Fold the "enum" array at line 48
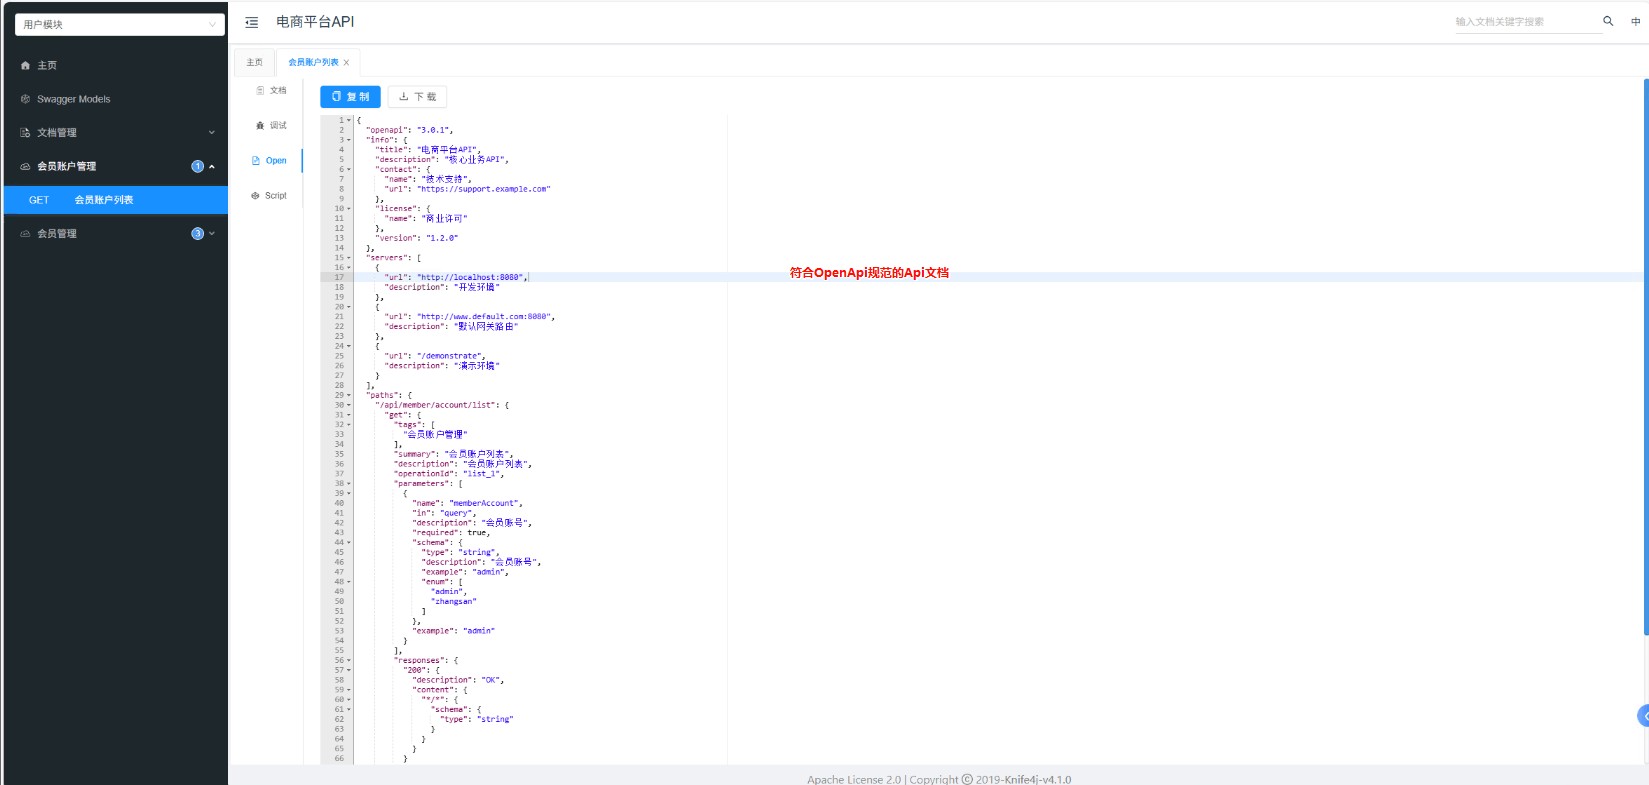Image resolution: width=1649 pixels, height=785 pixels. coord(349,581)
